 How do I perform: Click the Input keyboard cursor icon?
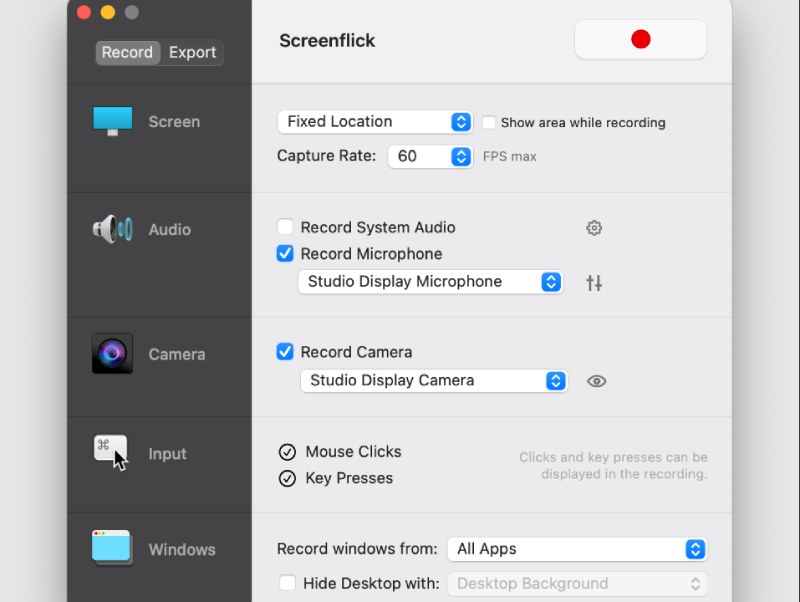point(112,452)
